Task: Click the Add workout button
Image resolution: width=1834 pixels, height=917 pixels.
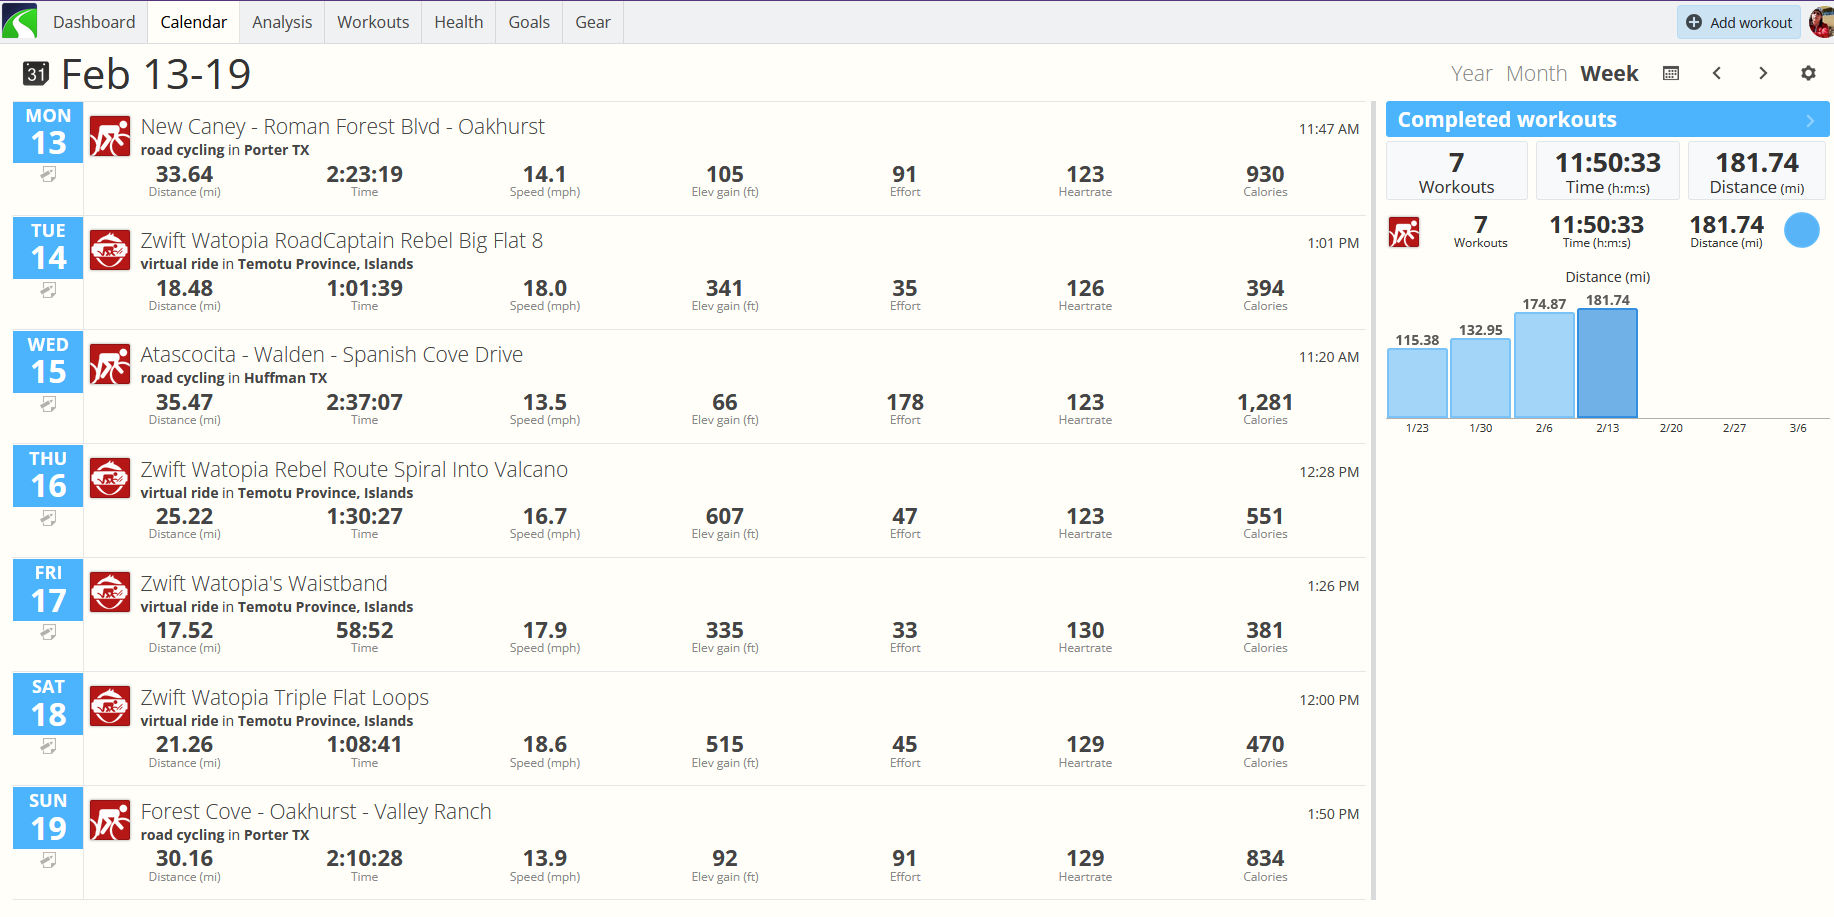Action: click(1739, 22)
